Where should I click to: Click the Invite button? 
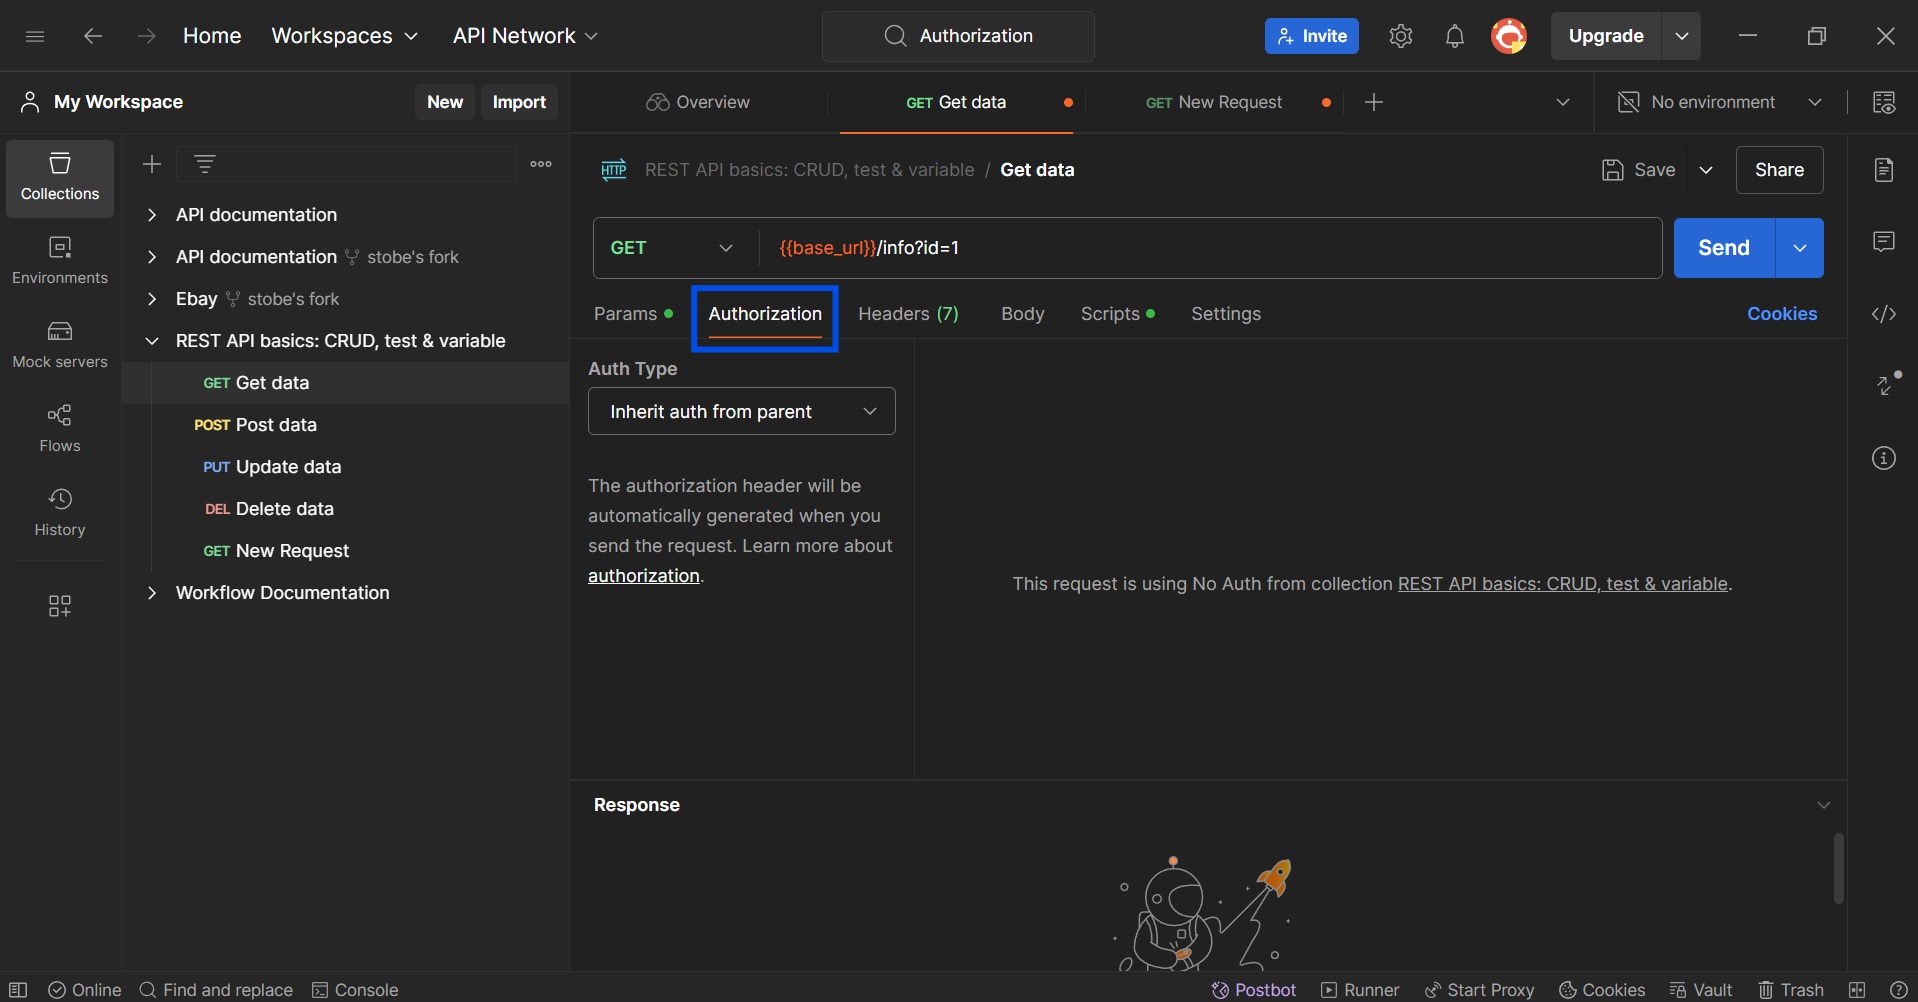coord(1312,36)
